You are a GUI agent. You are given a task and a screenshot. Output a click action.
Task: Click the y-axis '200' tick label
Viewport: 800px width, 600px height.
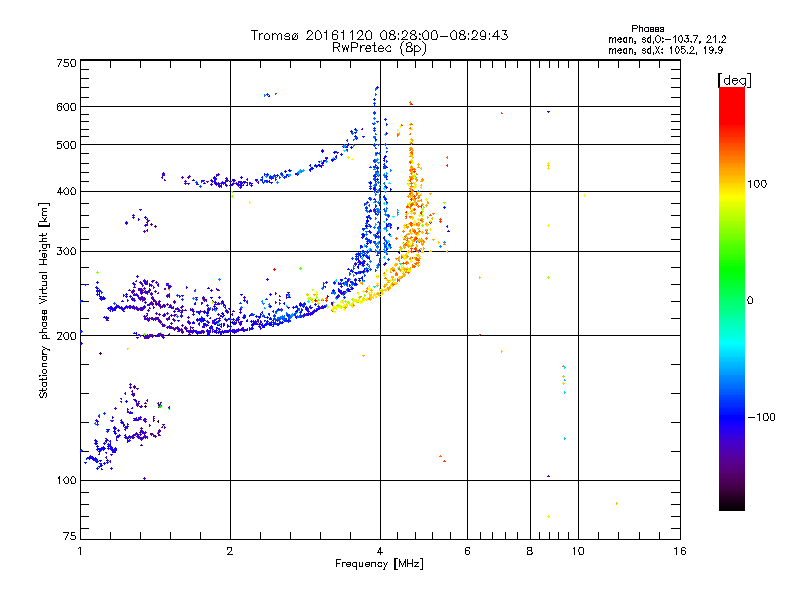tap(66, 336)
